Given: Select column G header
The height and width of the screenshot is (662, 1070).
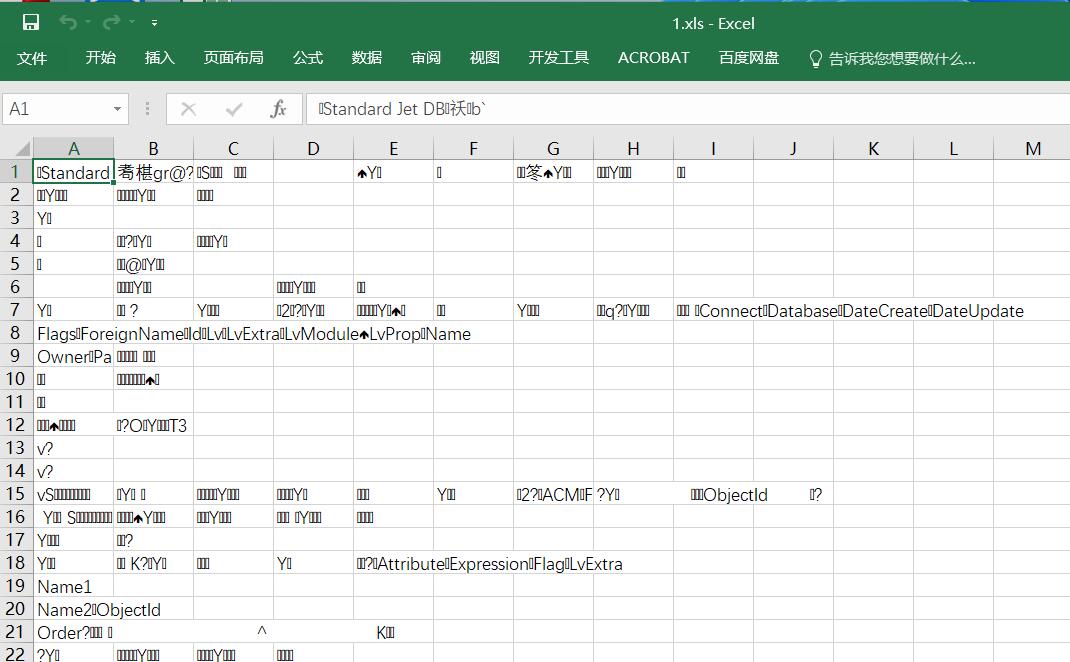Looking at the screenshot, I should pos(553,149).
